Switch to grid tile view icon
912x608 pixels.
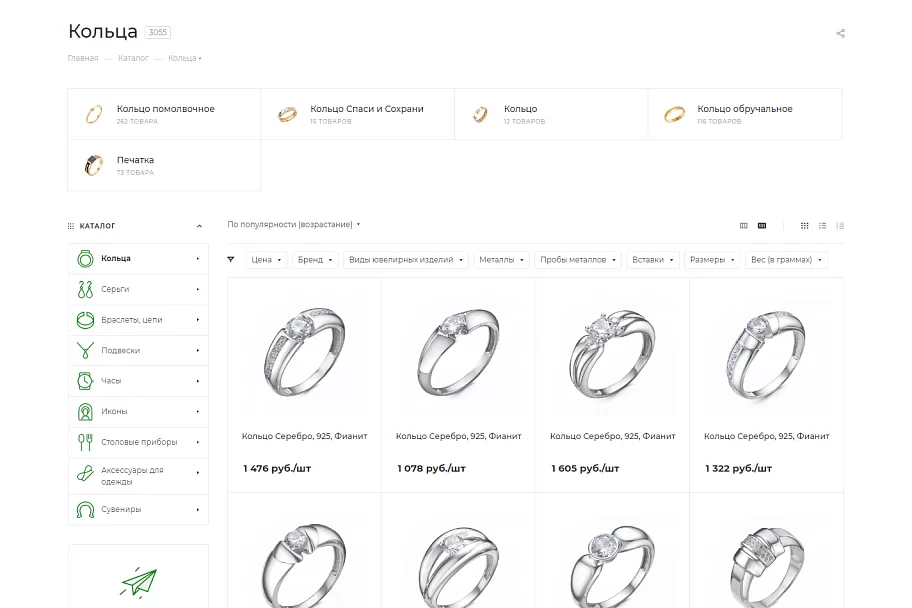coord(804,226)
